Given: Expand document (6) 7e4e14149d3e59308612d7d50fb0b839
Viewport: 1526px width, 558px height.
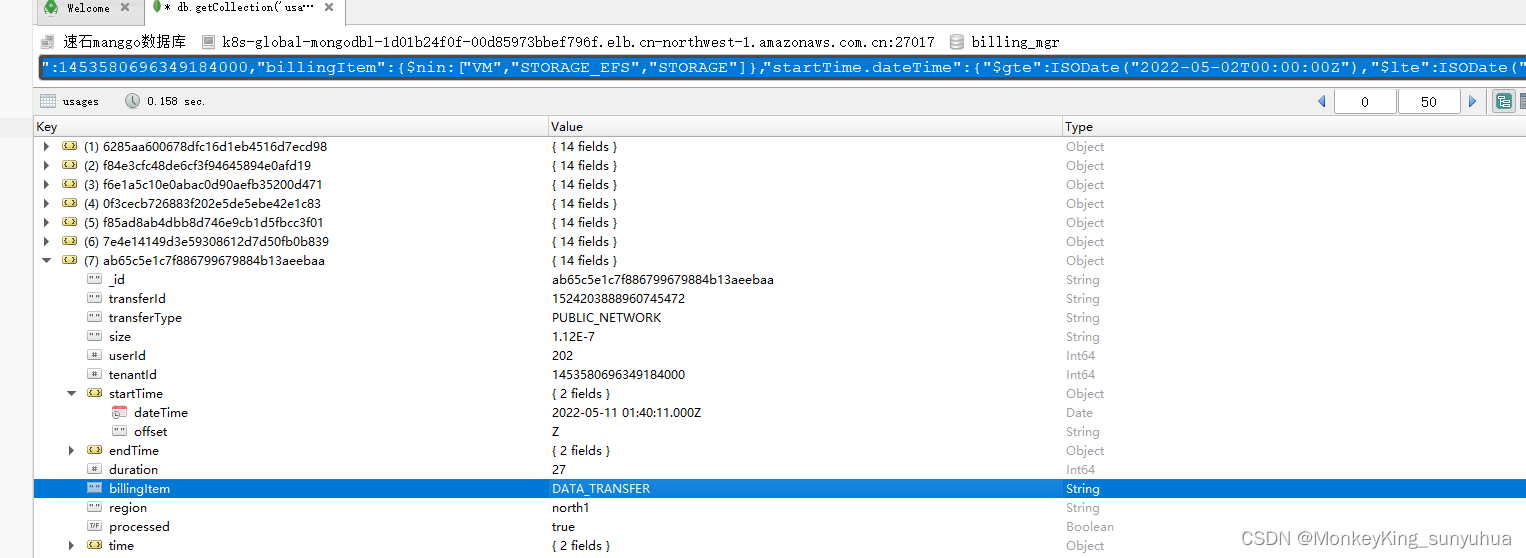Looking at the screenshot, I should [x=46, y=241].
